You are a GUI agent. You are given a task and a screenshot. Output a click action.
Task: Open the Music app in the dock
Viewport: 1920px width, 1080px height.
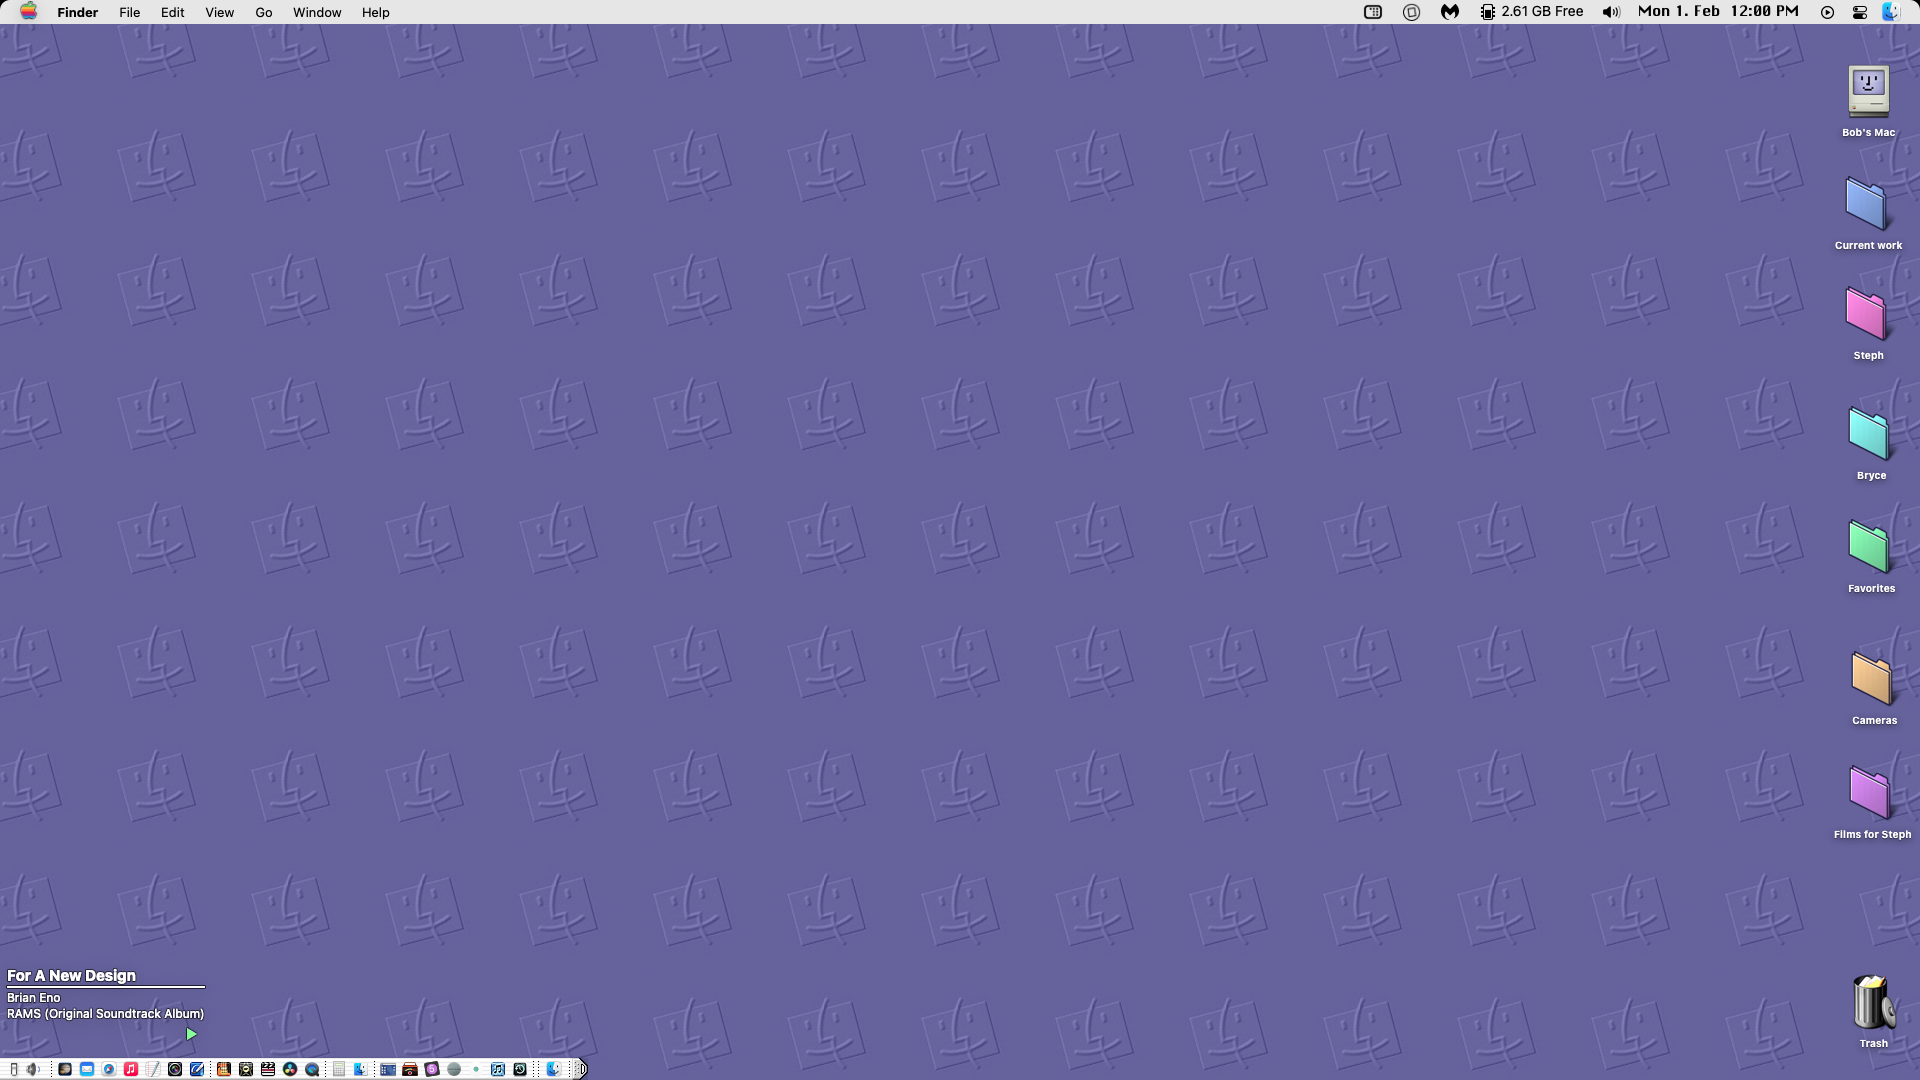point(131,1069)
